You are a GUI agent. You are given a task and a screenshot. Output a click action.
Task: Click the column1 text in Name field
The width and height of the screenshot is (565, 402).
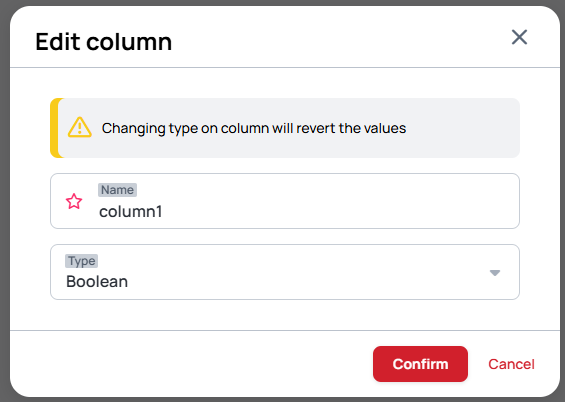coord(130,211)
